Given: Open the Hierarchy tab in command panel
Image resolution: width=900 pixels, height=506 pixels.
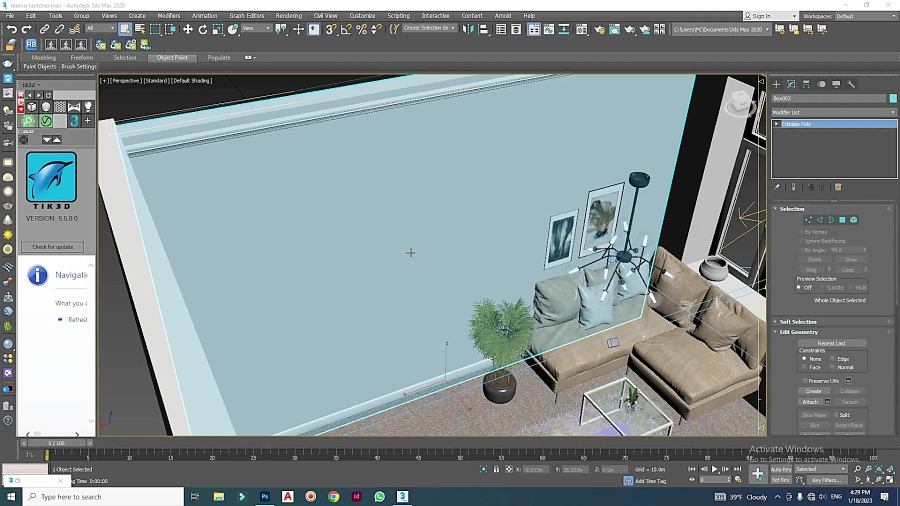Looking at the screenshot, I should click(806, 84).
